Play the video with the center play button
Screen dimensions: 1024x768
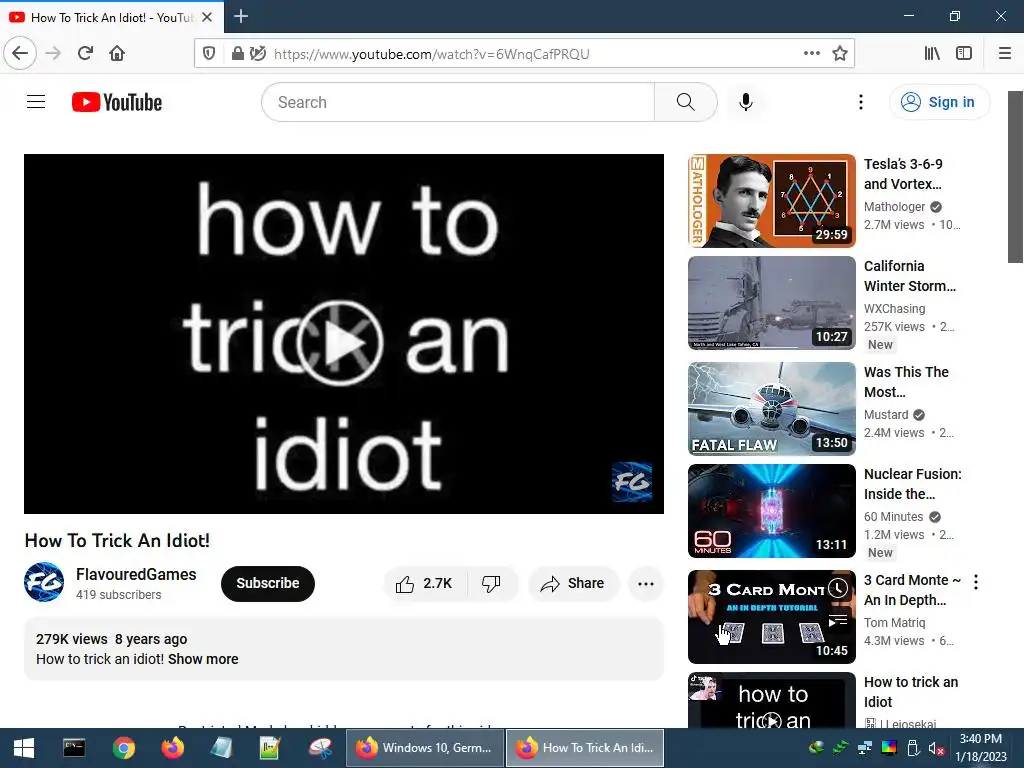click(340, 342)
